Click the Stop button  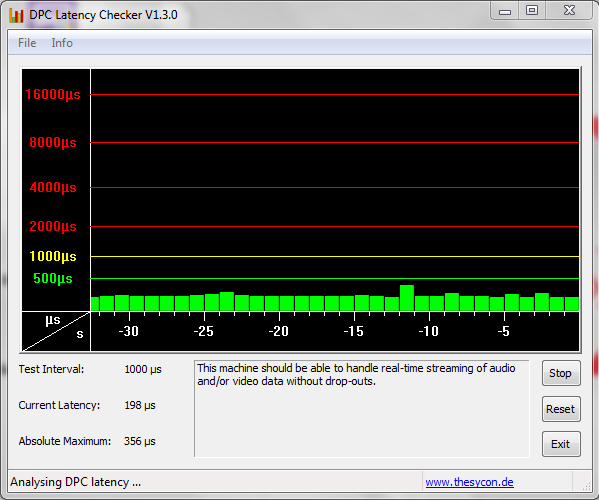(x=561, y=373)
